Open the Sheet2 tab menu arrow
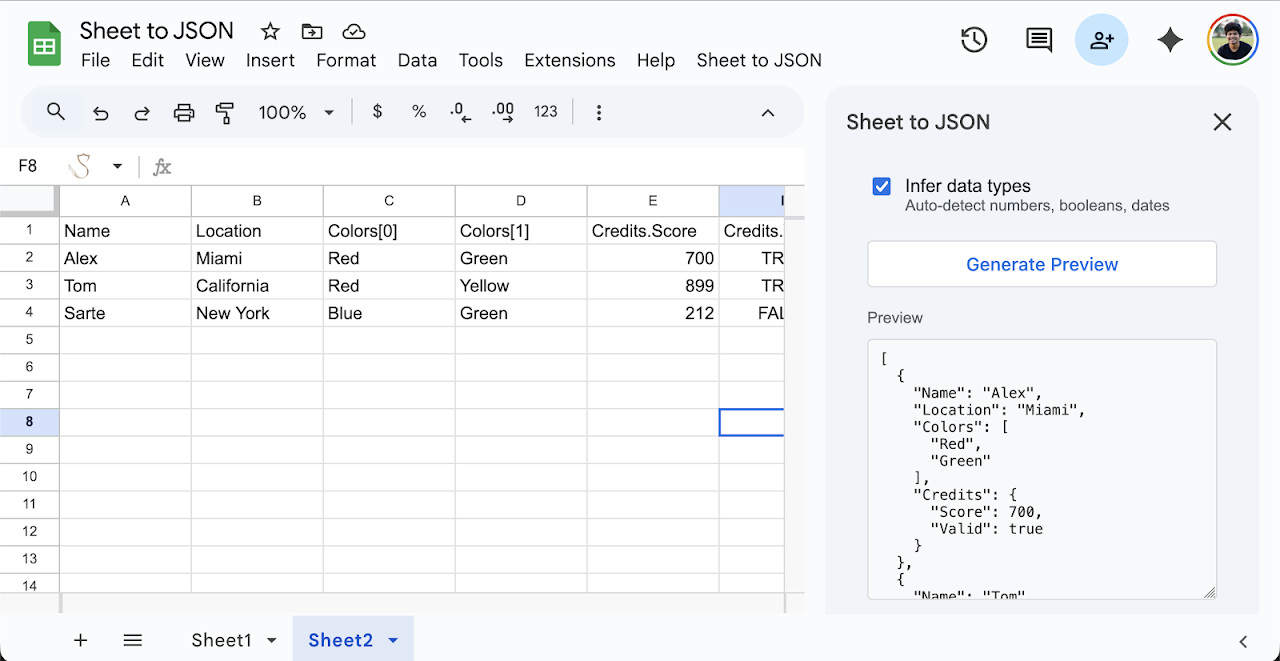 (392, 639)
